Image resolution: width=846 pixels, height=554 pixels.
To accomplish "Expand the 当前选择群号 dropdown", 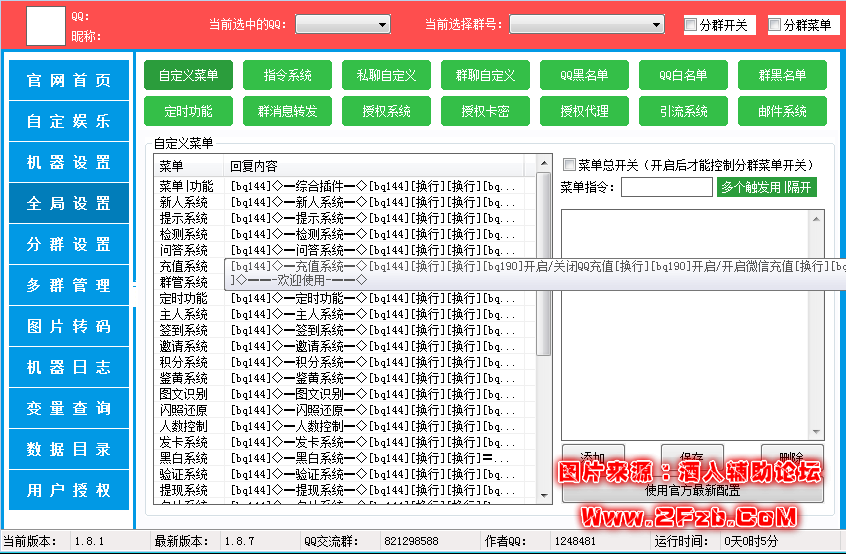I will click(587, 25).
